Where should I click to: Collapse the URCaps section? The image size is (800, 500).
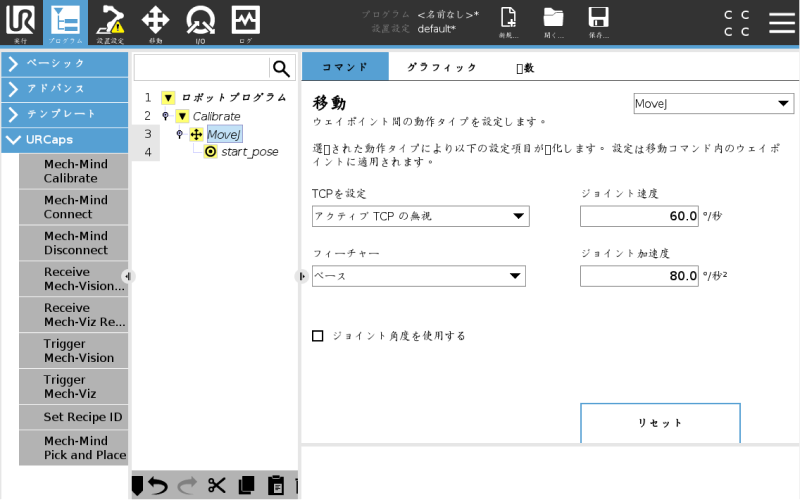[65, 140]
